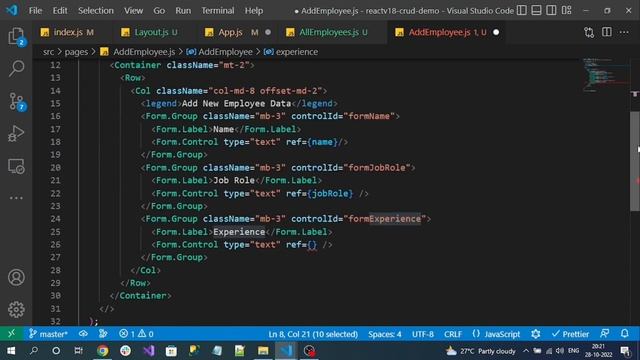Show additional views ellipsis in activity bar

pos(16,198)
